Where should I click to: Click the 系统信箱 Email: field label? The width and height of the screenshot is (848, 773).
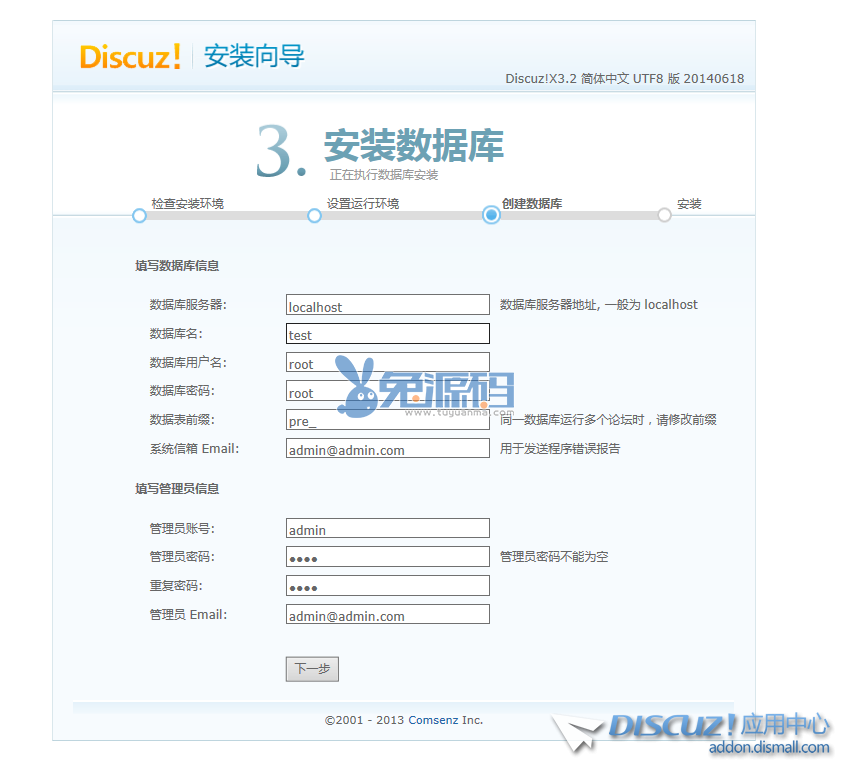[194, 448]
